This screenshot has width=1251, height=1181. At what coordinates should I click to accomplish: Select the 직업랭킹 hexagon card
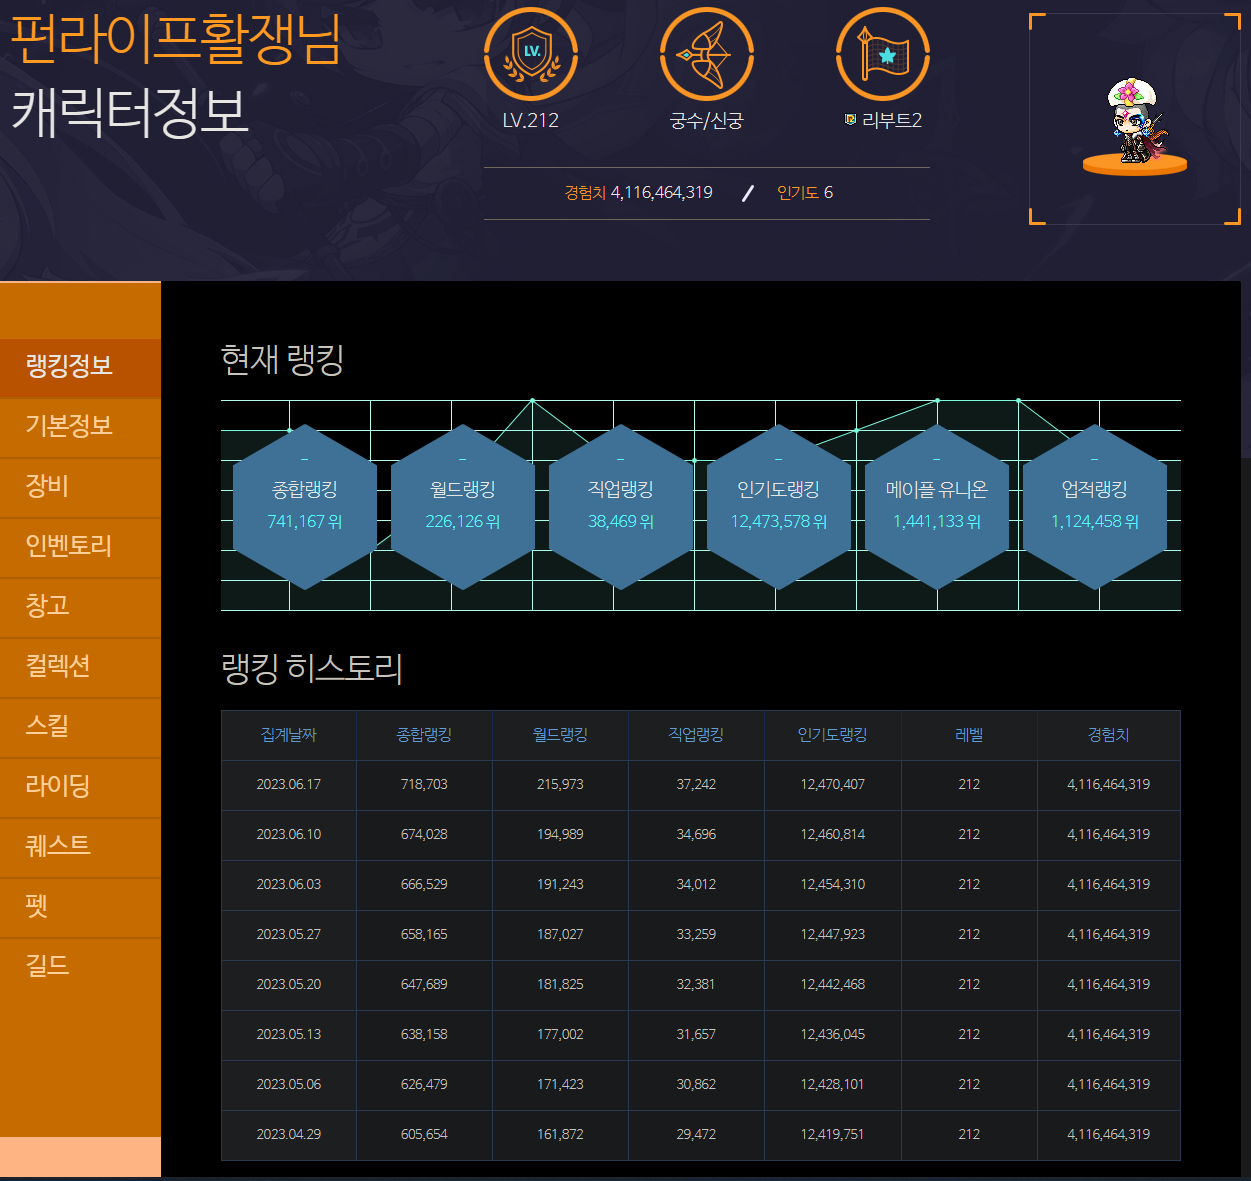[621, 507]
